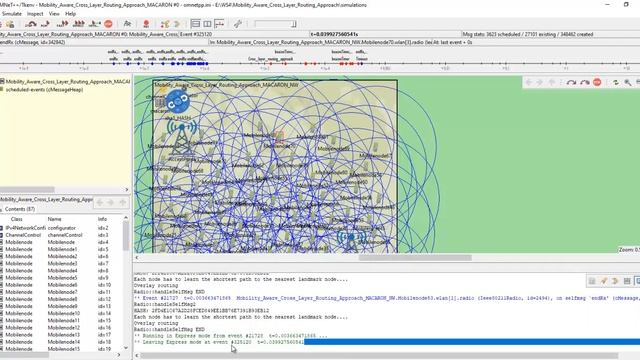Click the contents list scroll-down arrow

point(126,348)
